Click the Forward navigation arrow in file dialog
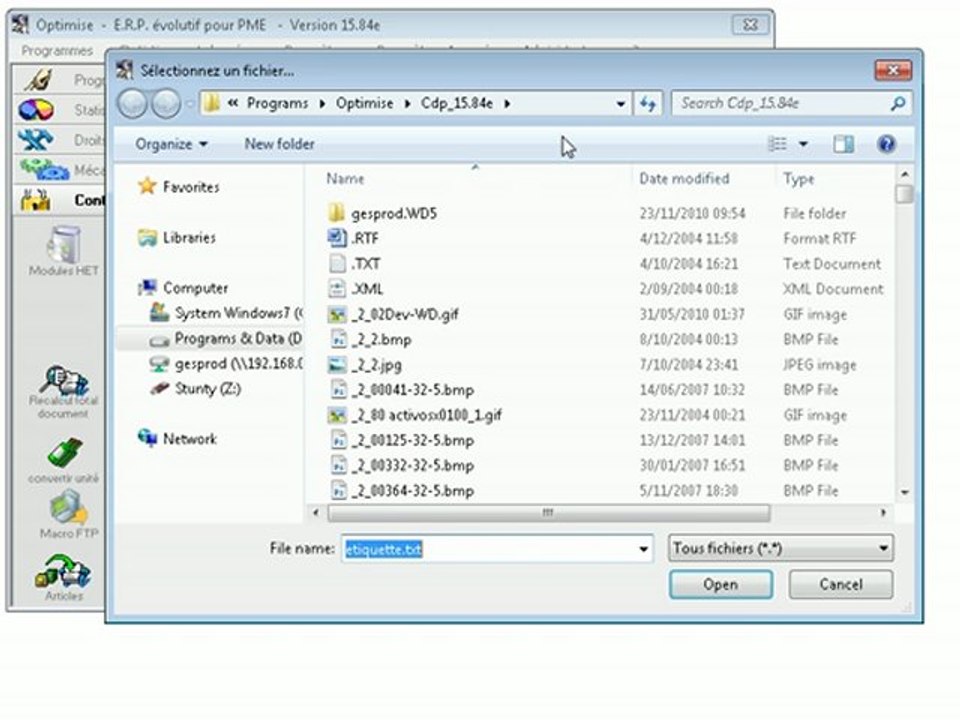960x720 pixels. point(165,103)
